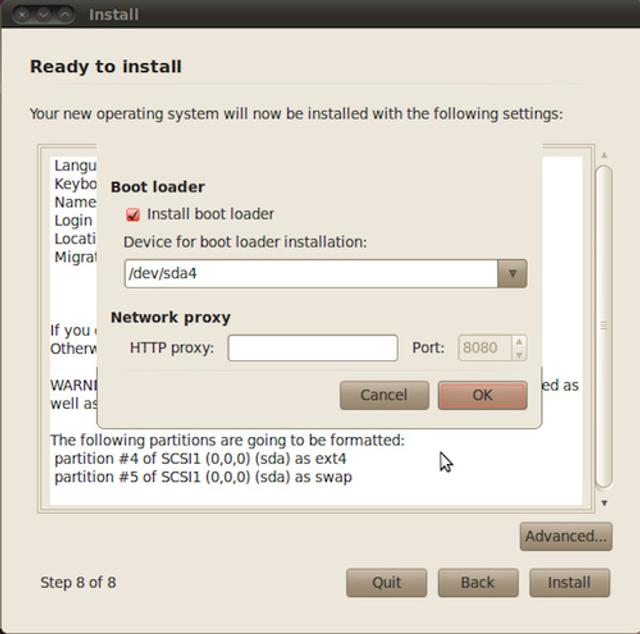Decrease the Port value with down arrow
This screenshot has width=640, height=634.
point(518,354)
